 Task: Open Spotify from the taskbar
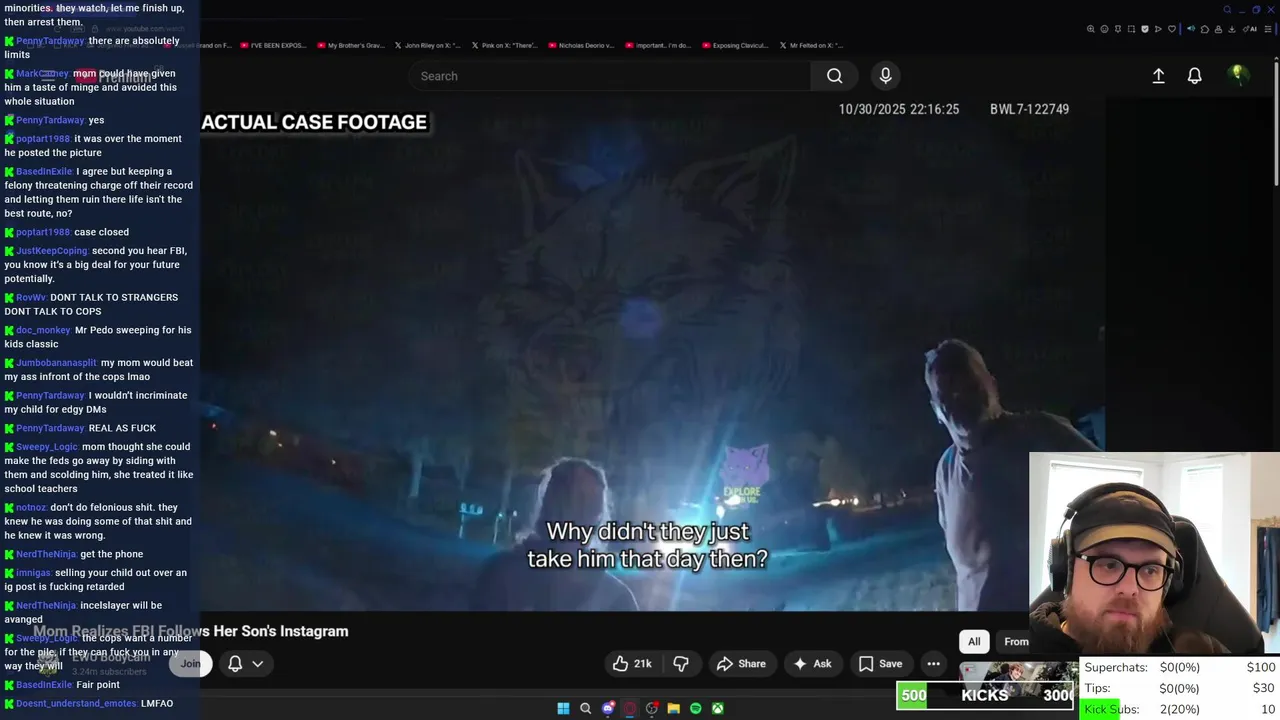696,708
